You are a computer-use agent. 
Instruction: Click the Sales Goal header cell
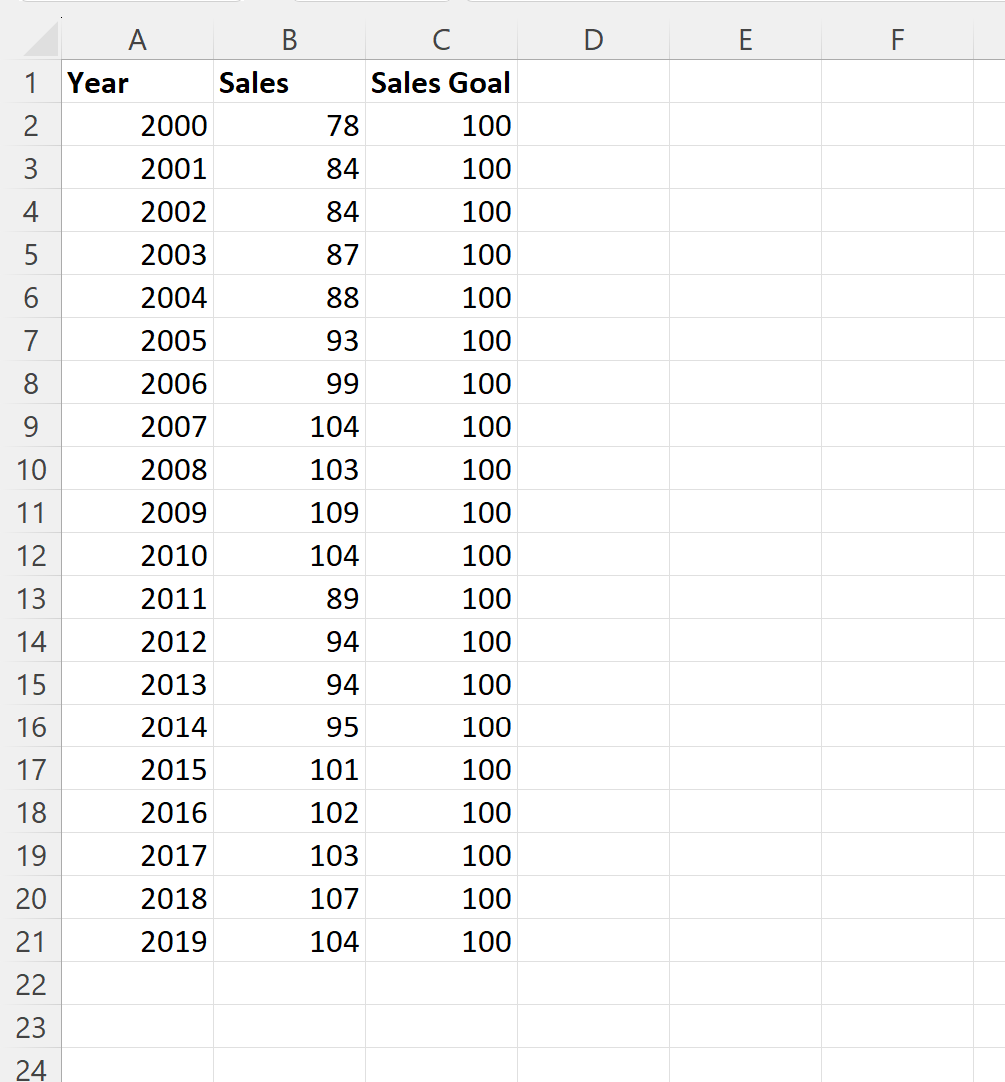[440, 83]
